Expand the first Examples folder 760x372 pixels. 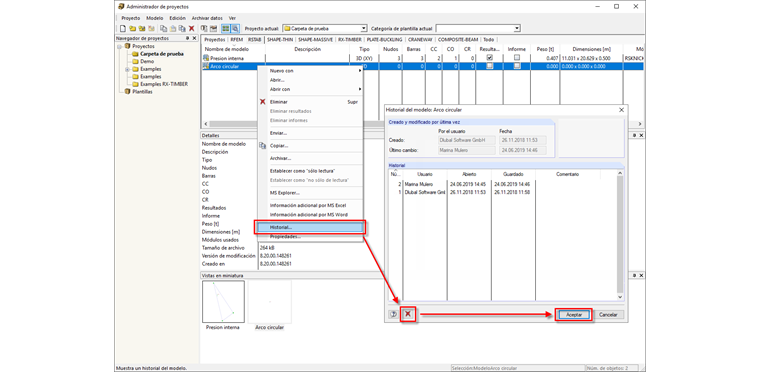coord(127,69)
